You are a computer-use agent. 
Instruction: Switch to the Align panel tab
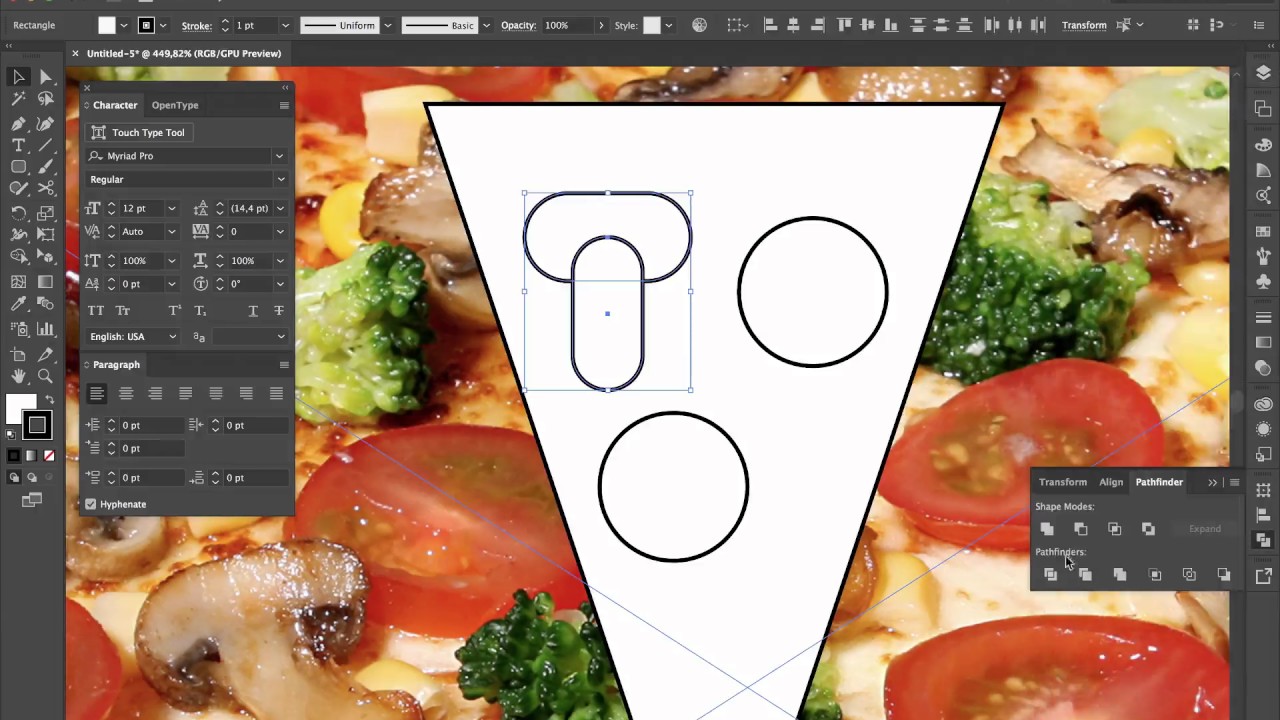[x=1111, y=482]
